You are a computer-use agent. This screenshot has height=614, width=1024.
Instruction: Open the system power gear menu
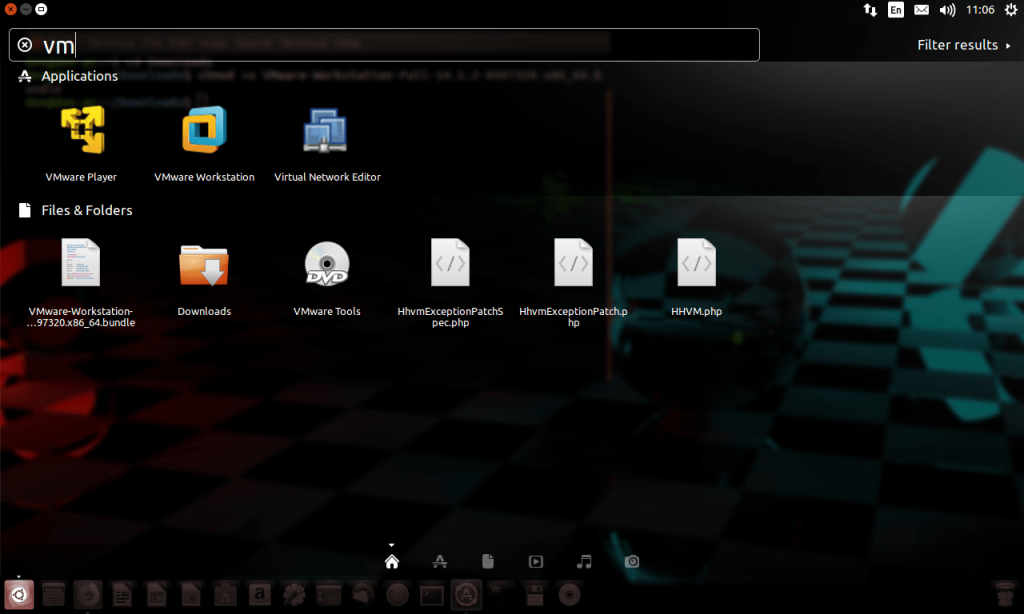point(1011,10)
